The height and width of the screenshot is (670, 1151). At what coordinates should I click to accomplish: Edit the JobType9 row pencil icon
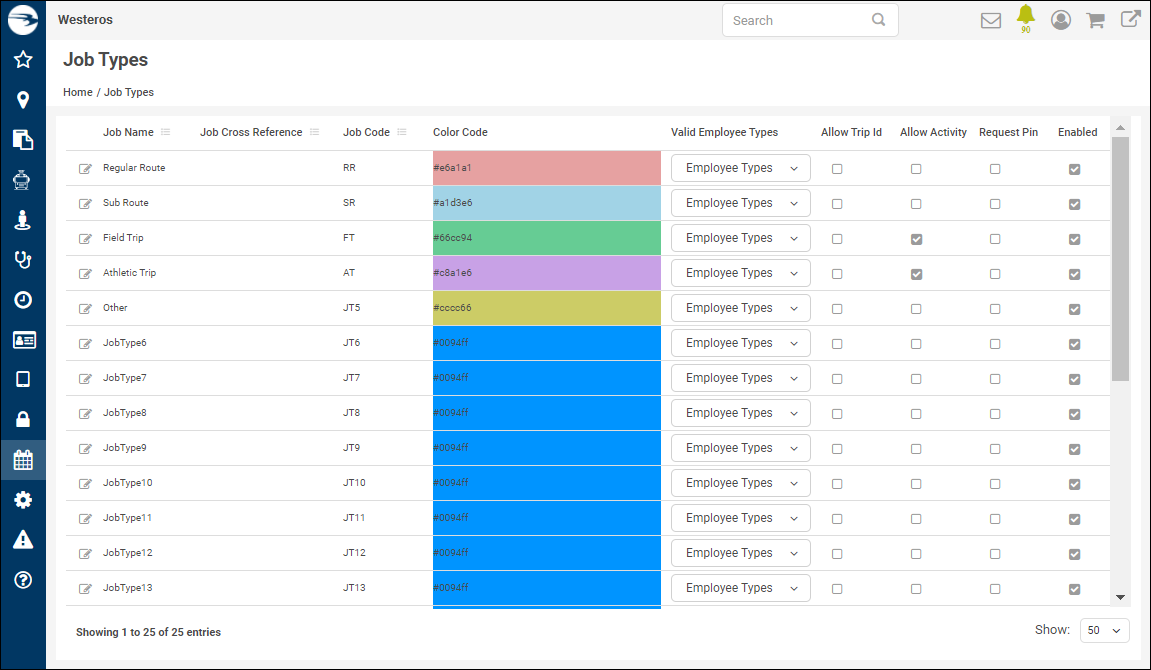click(85, 448)
